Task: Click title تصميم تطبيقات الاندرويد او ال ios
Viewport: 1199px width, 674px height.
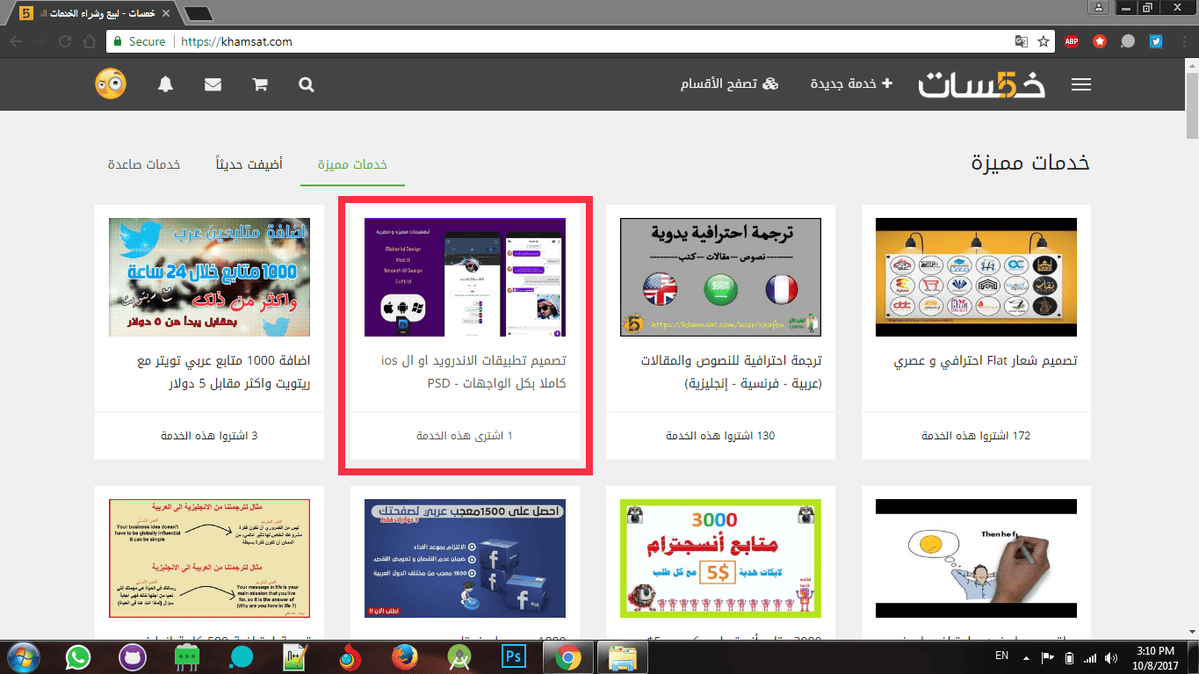Action: point(473,372)
